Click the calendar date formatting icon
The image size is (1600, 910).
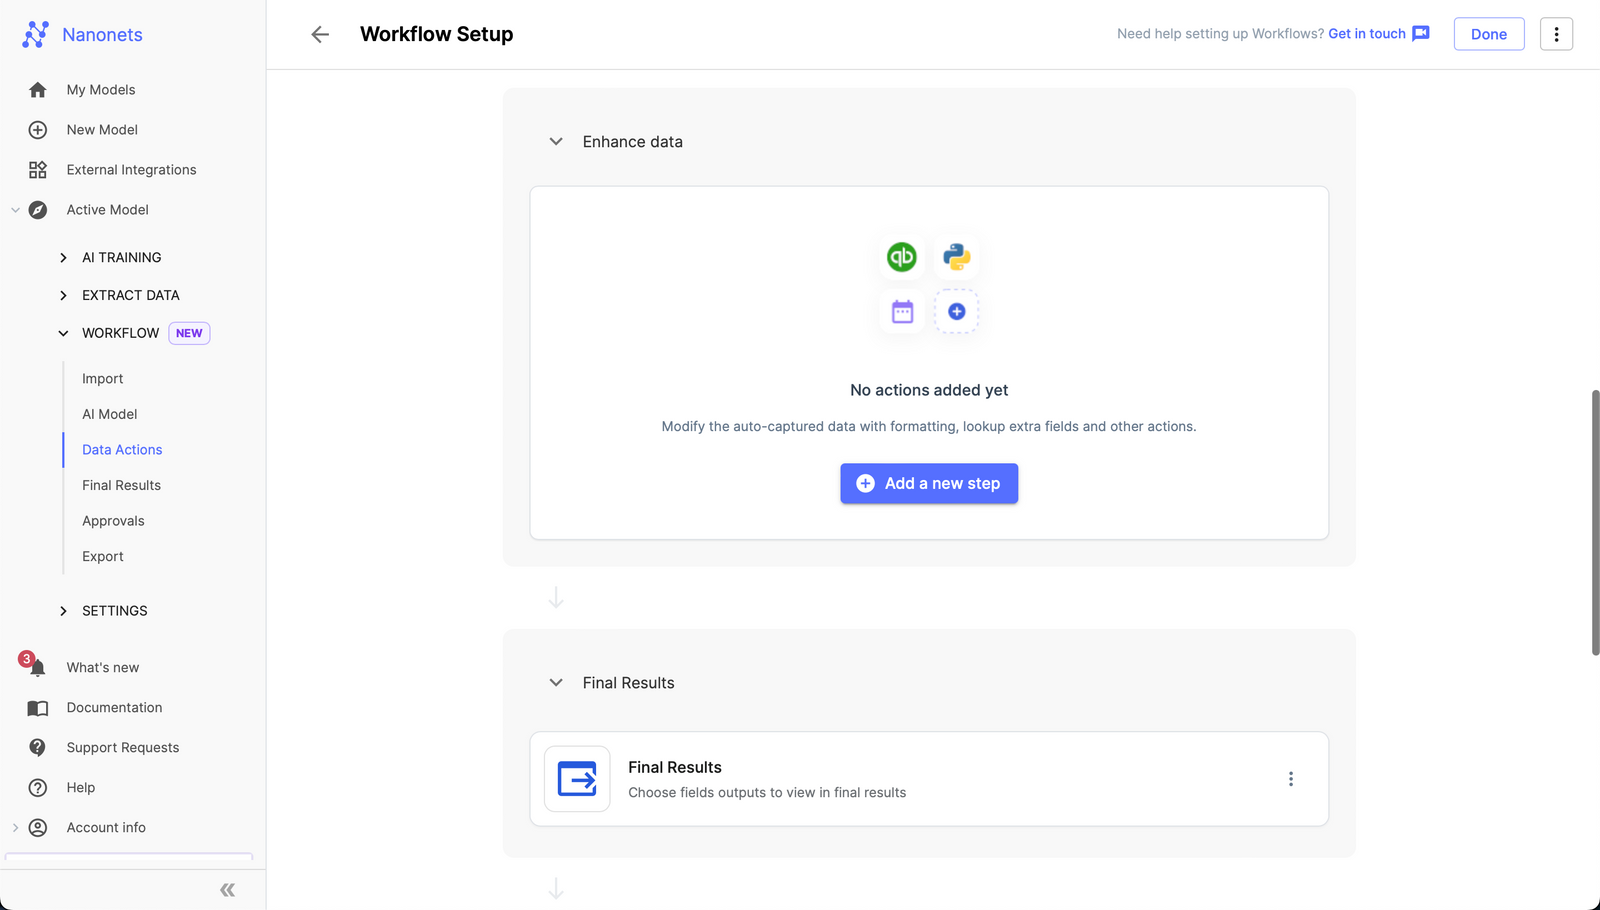click(902, 312)
